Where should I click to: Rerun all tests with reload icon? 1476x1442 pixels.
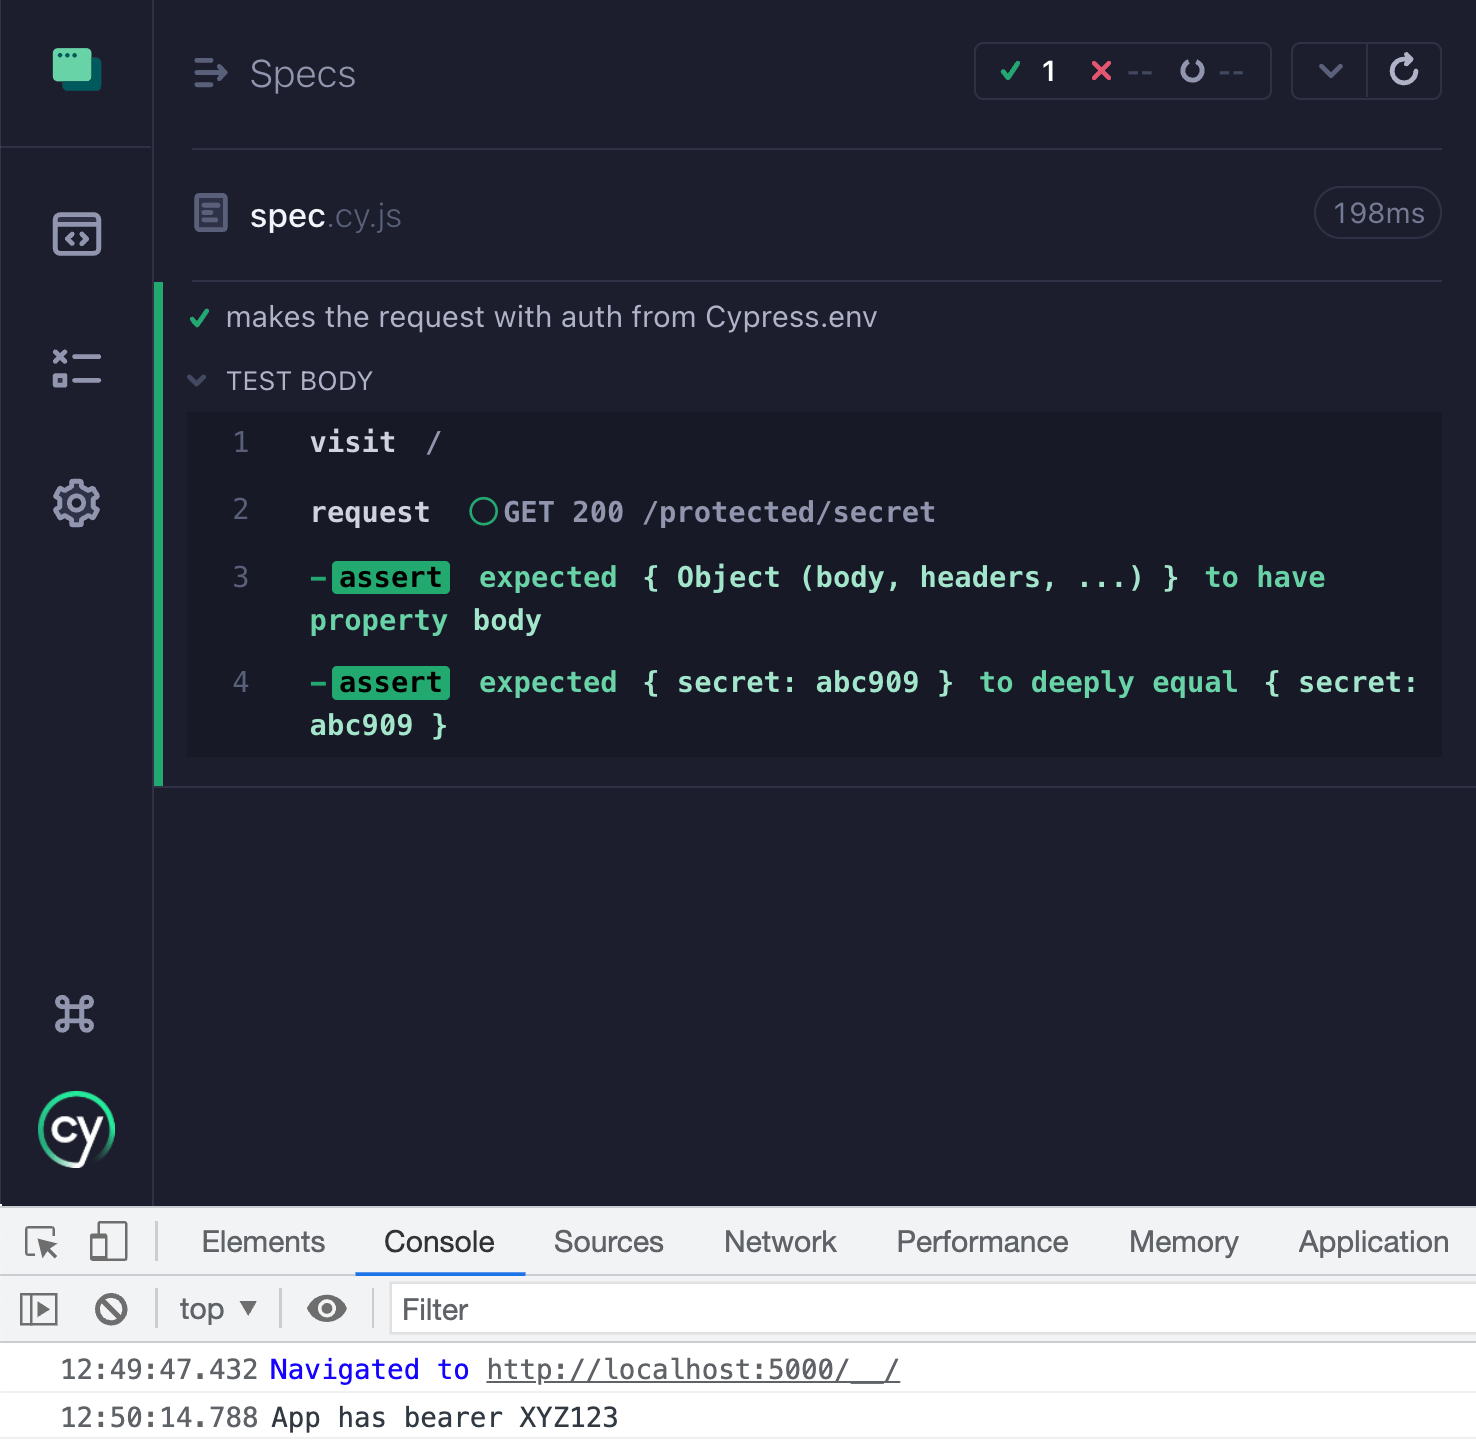tap(1404, 71)
